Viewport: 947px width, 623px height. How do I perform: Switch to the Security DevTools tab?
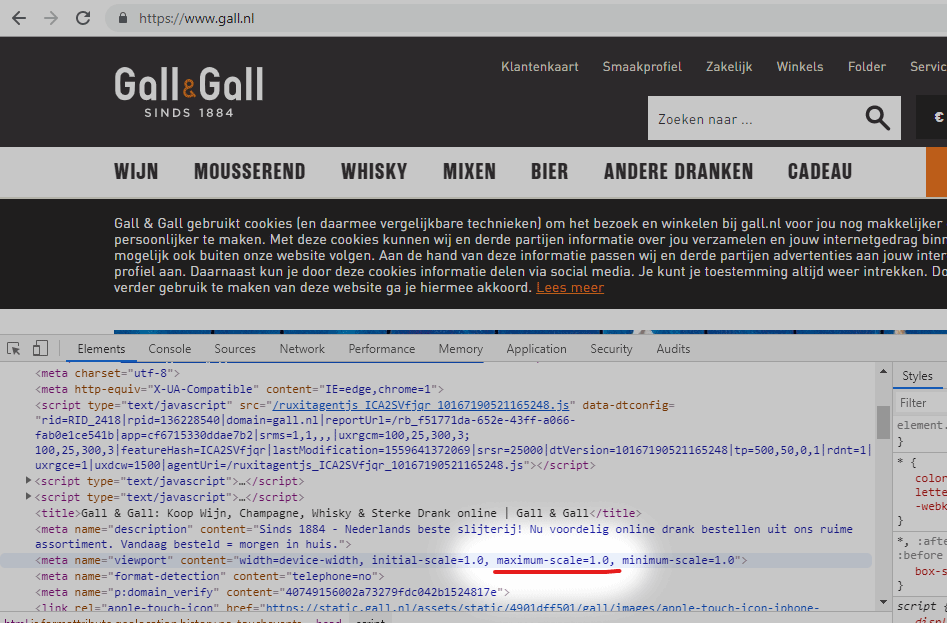611,348
